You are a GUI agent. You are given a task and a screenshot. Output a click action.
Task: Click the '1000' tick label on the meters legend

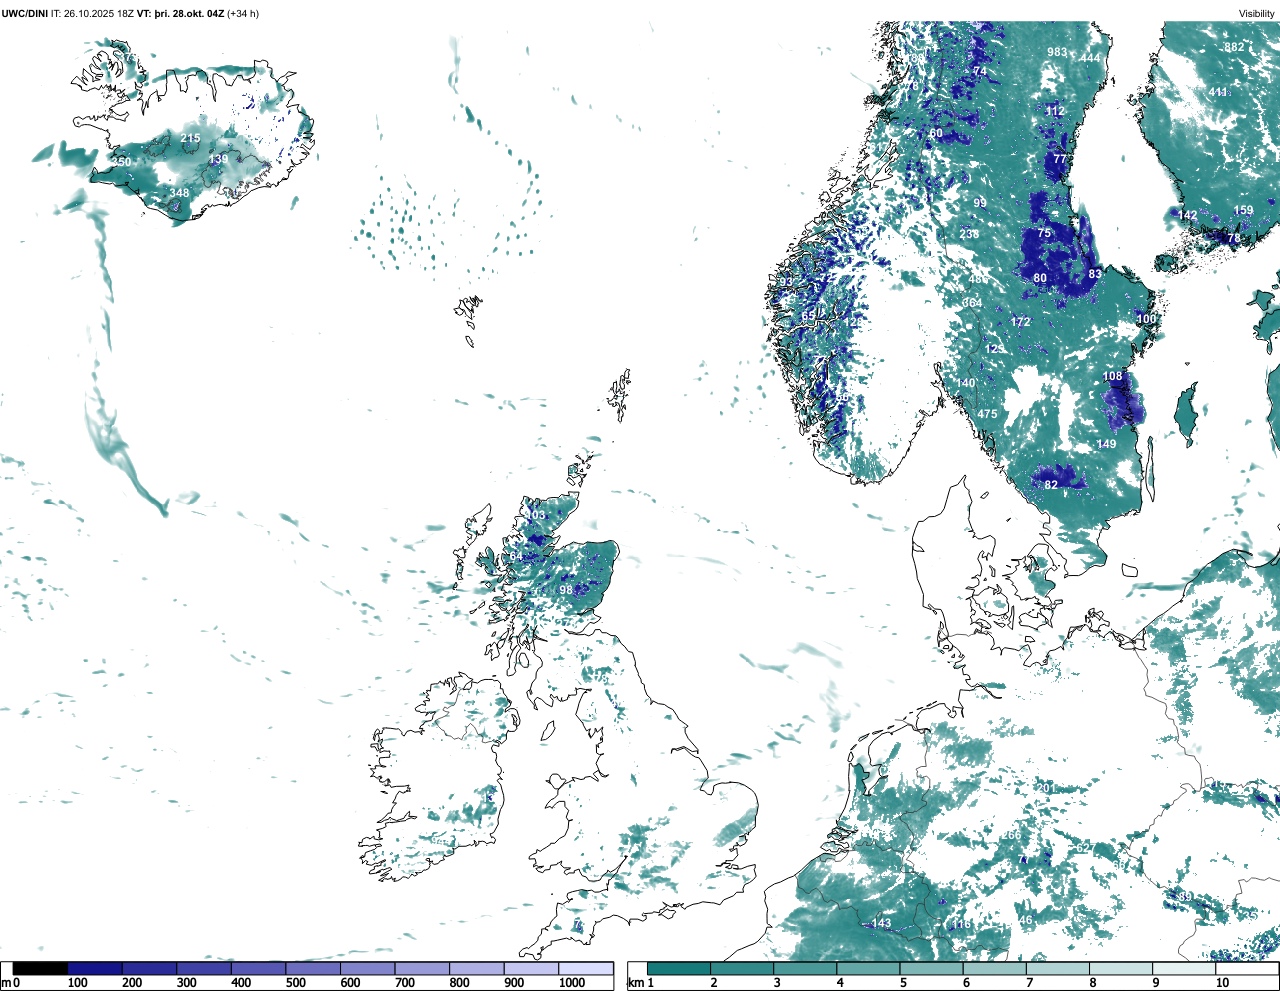(x=571, y=983)
